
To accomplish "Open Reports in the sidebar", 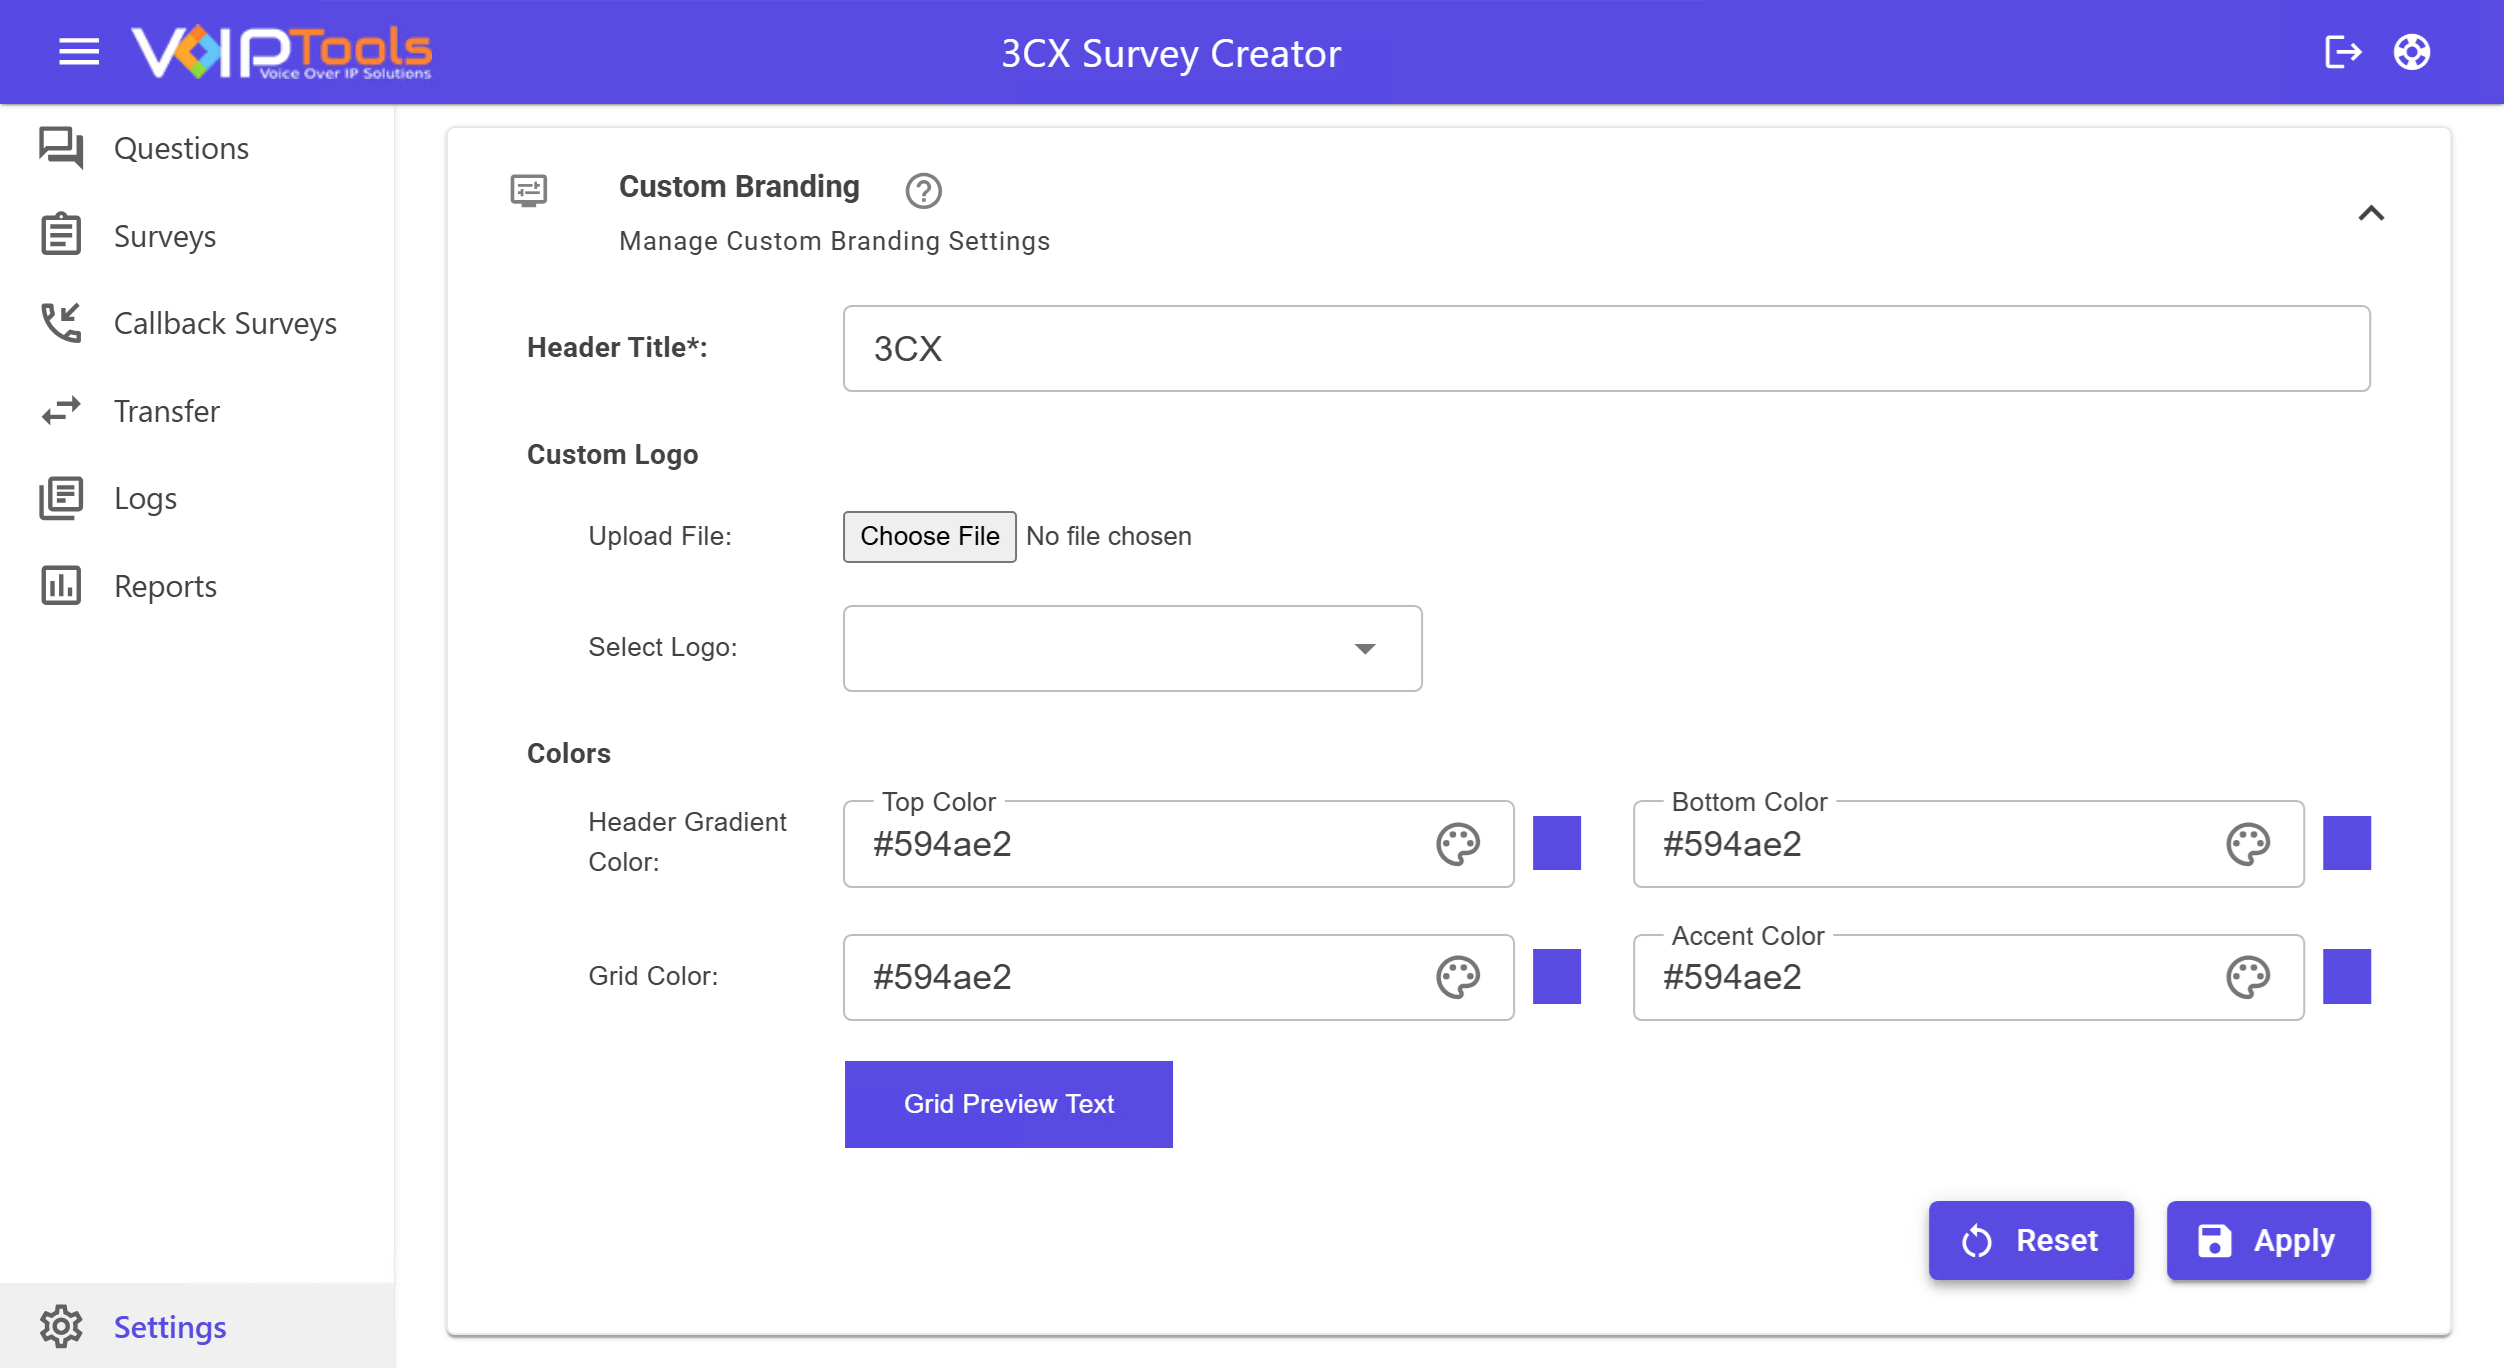I will coord(197,586).
